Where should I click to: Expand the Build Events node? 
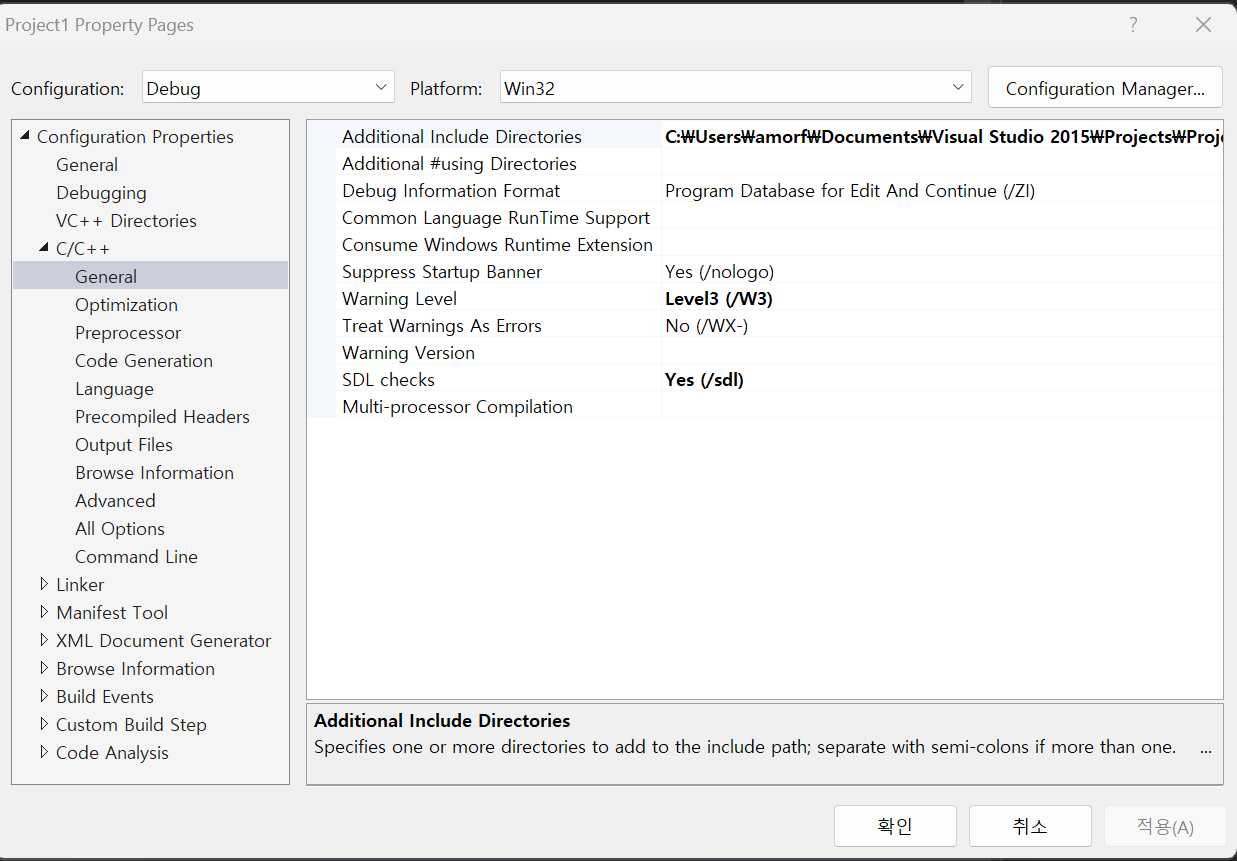44,696
